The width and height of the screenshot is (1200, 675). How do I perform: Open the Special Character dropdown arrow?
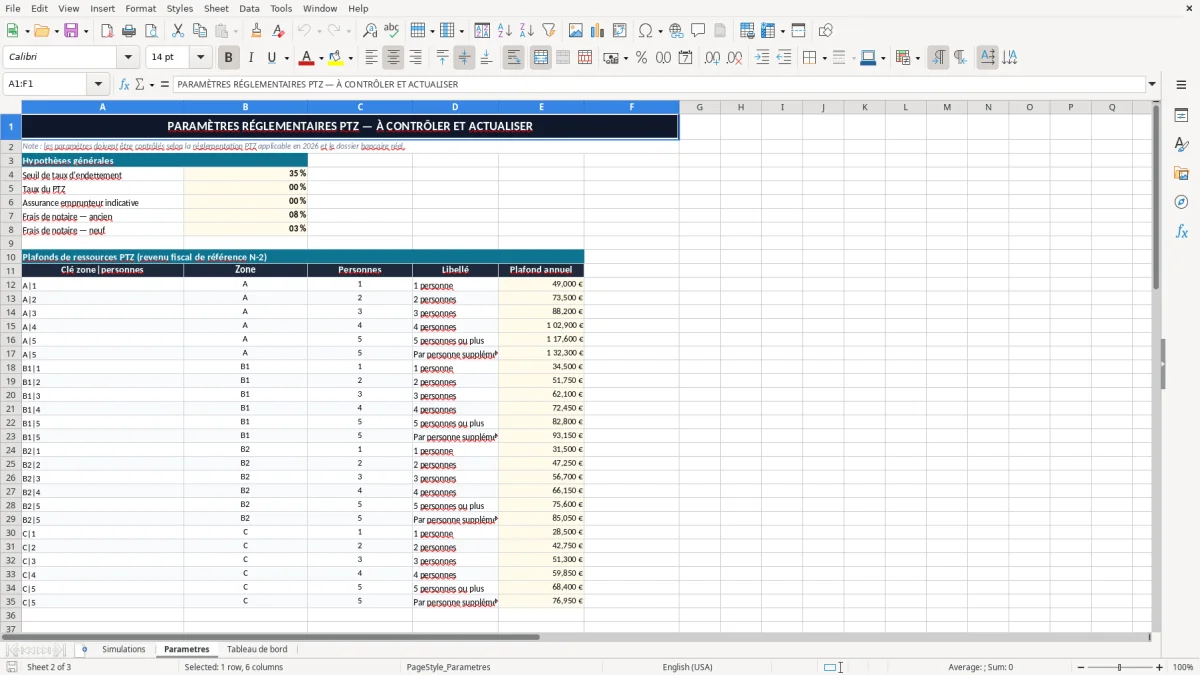click(660, 31)
